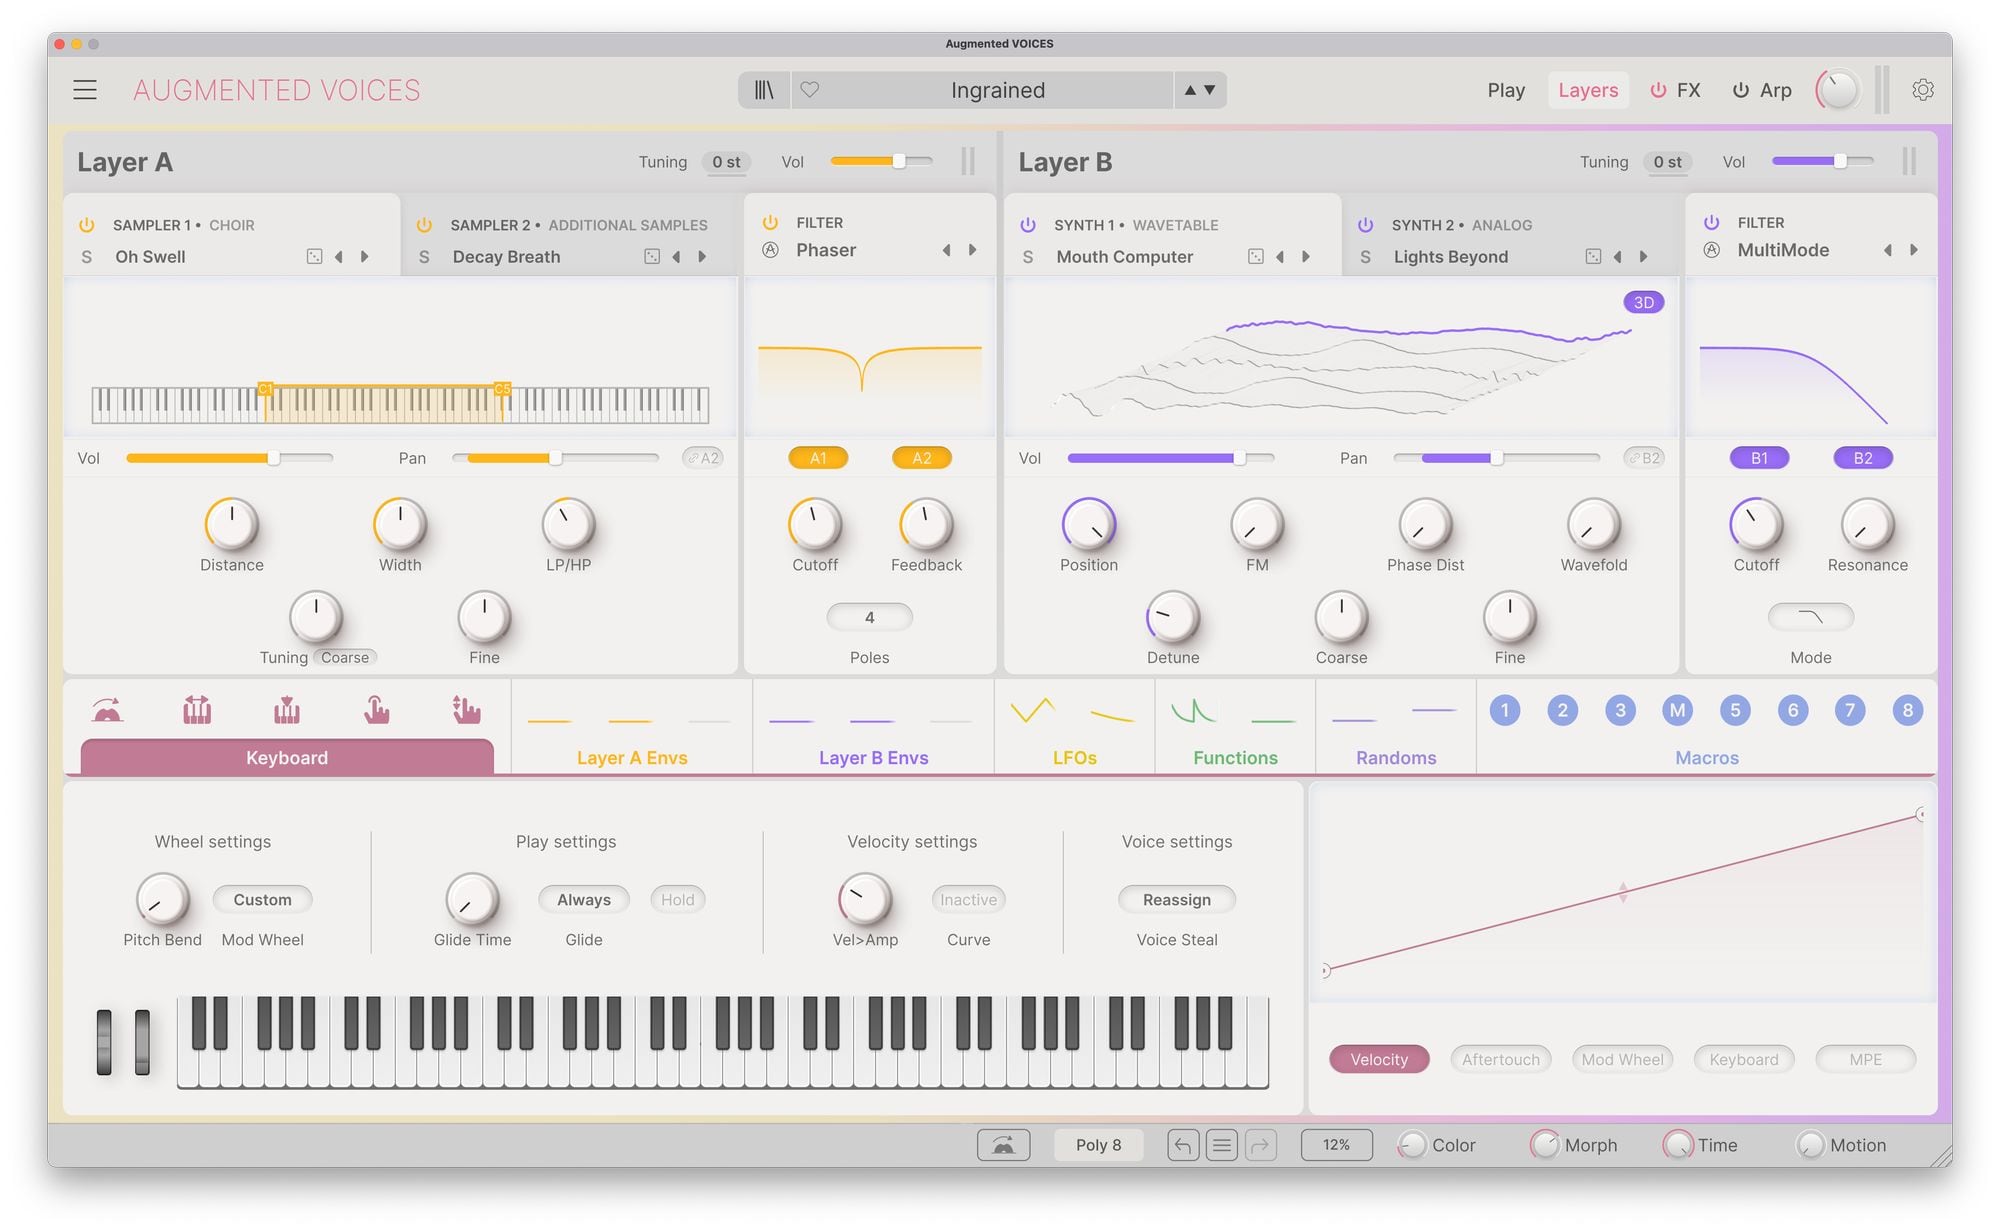The width and height of the screenshot is (2000, 1230).
Task: Open the Layer A Envs tab
Action: [x=632, y=758]
